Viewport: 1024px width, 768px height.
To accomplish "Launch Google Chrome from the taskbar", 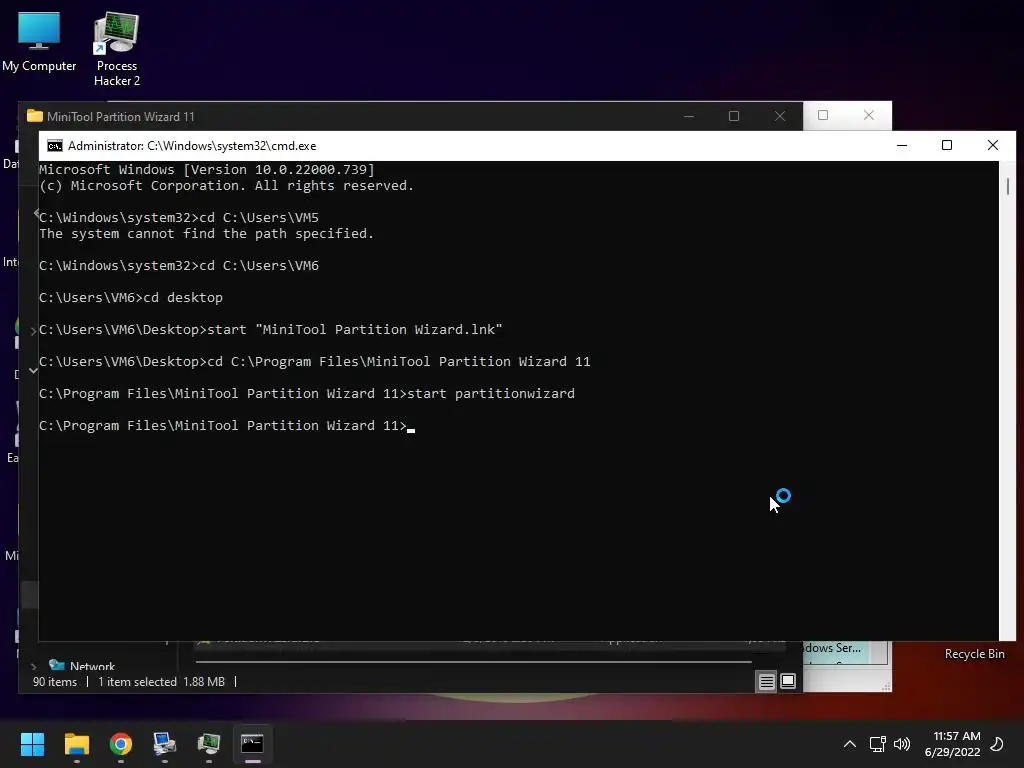I will pyautogui.click(x=121, y=744).
